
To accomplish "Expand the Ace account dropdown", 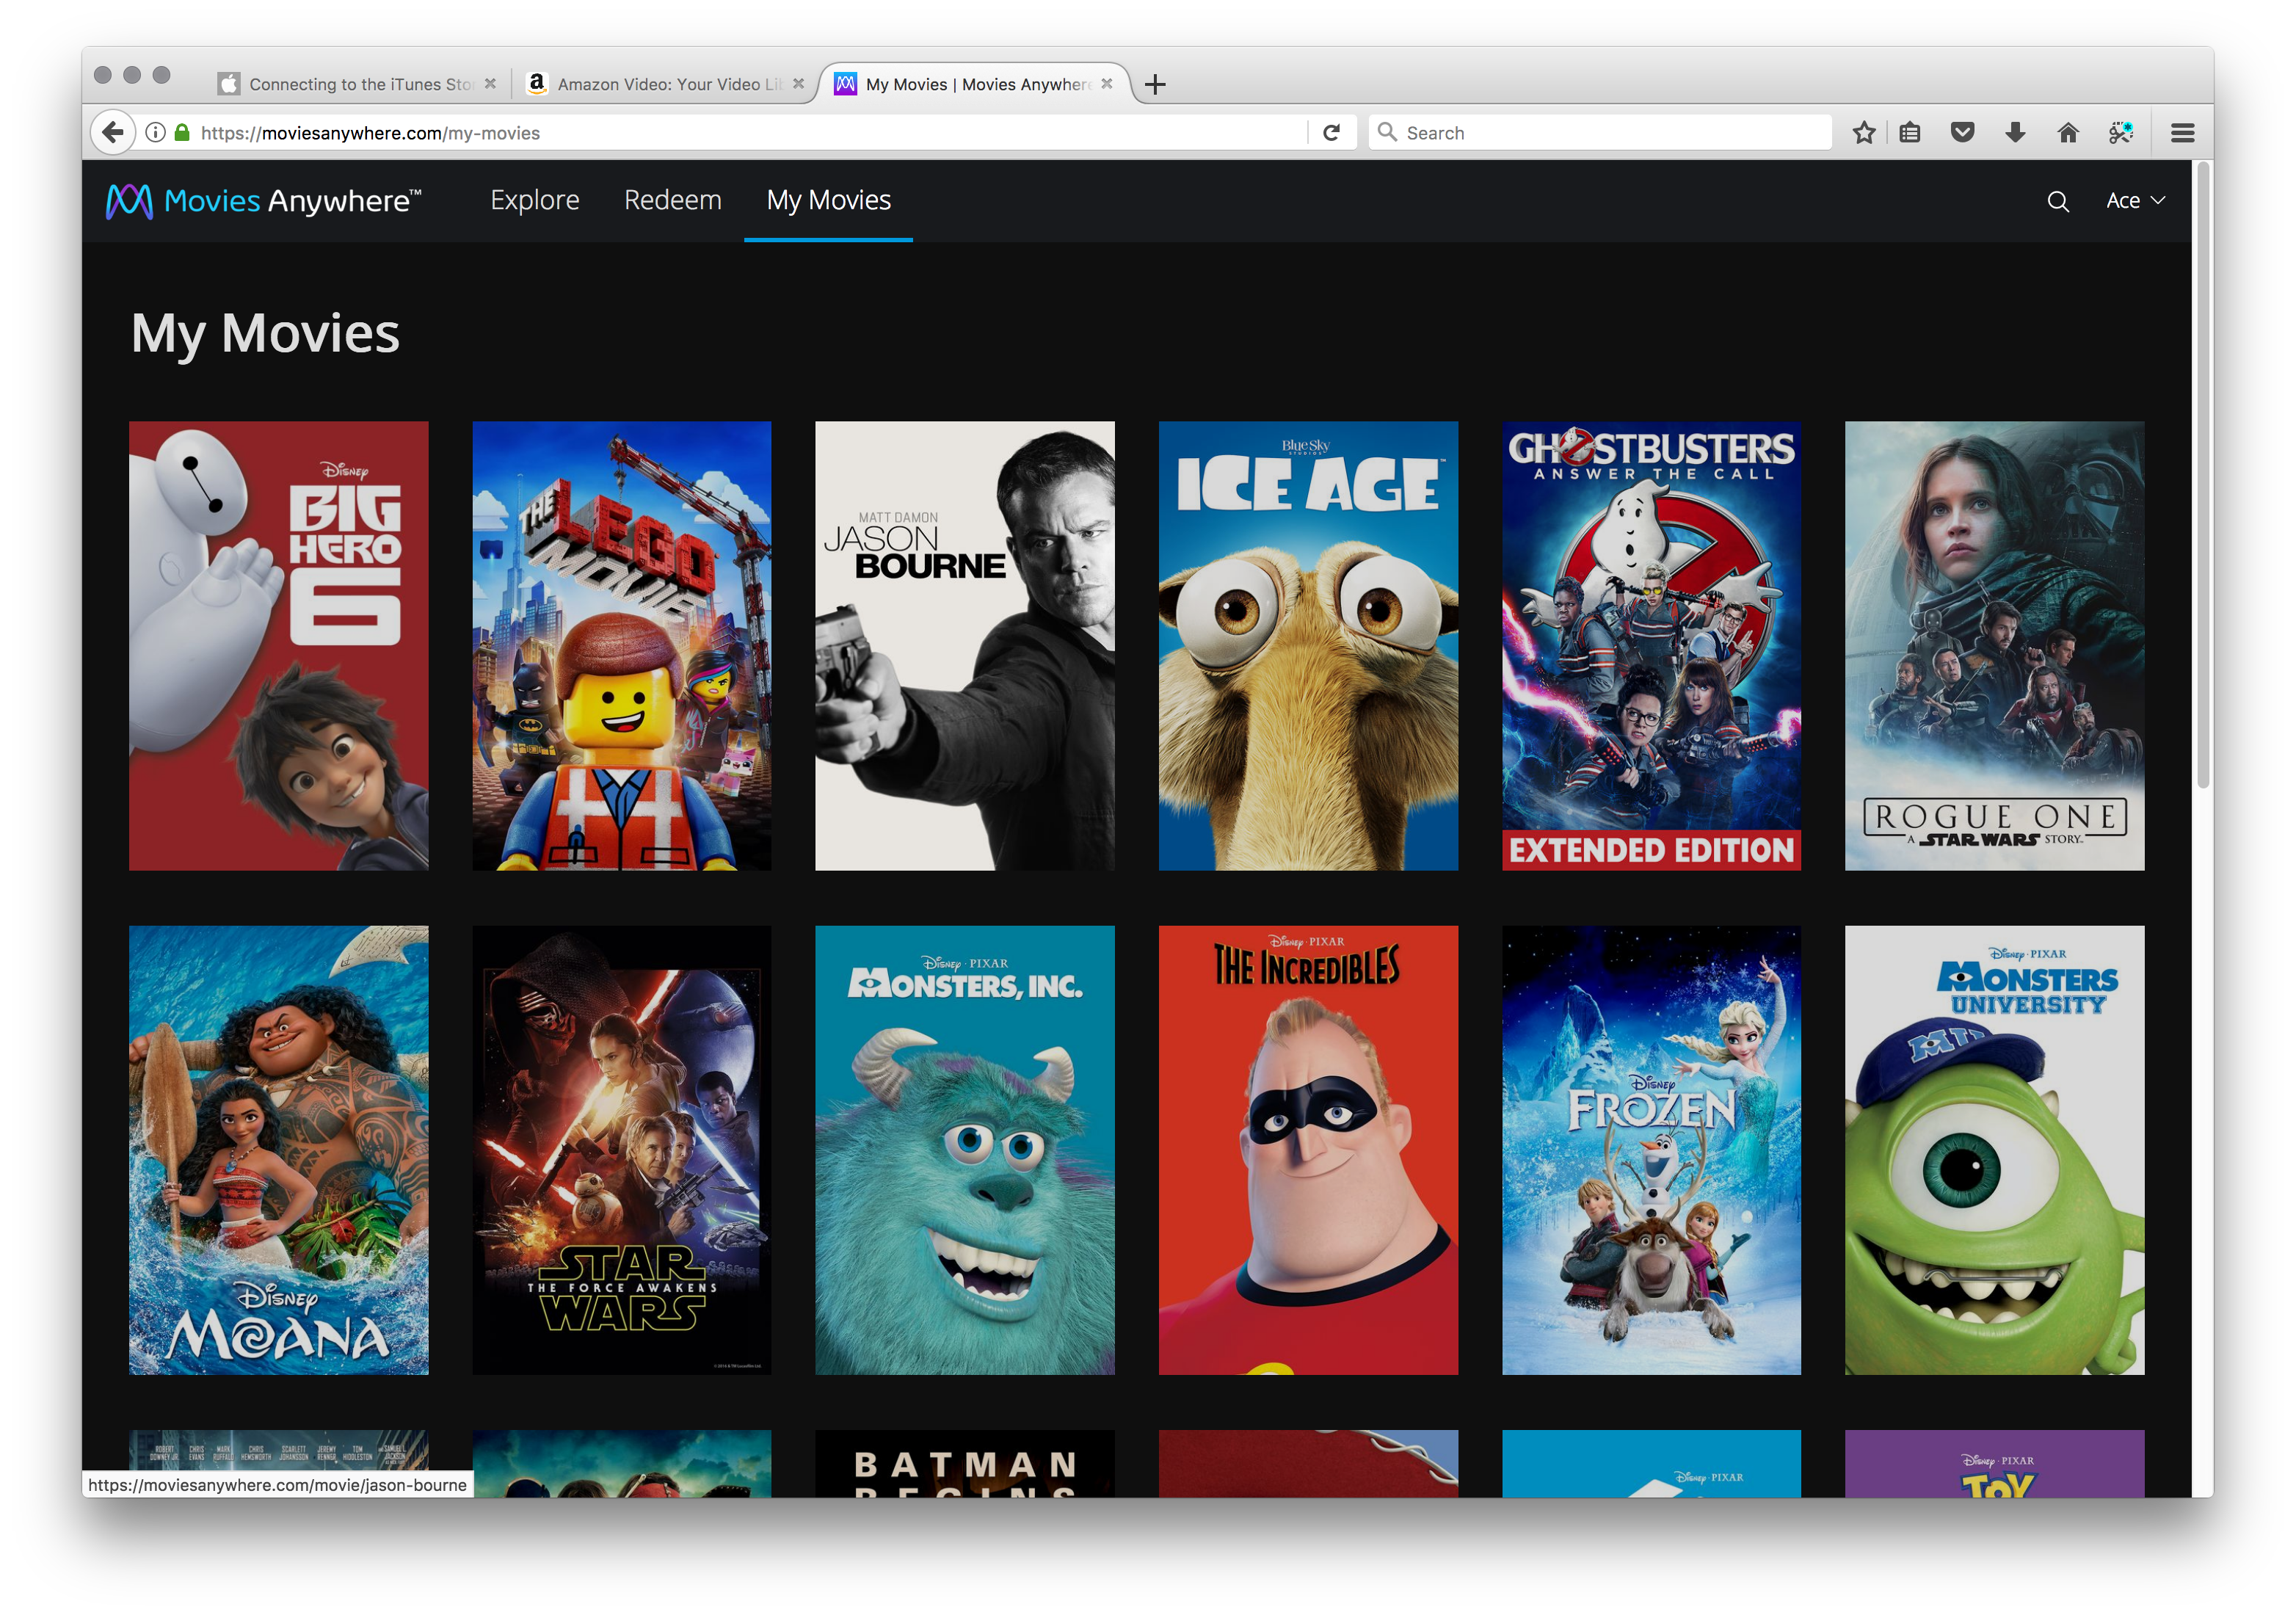I will coord(2135,201).
